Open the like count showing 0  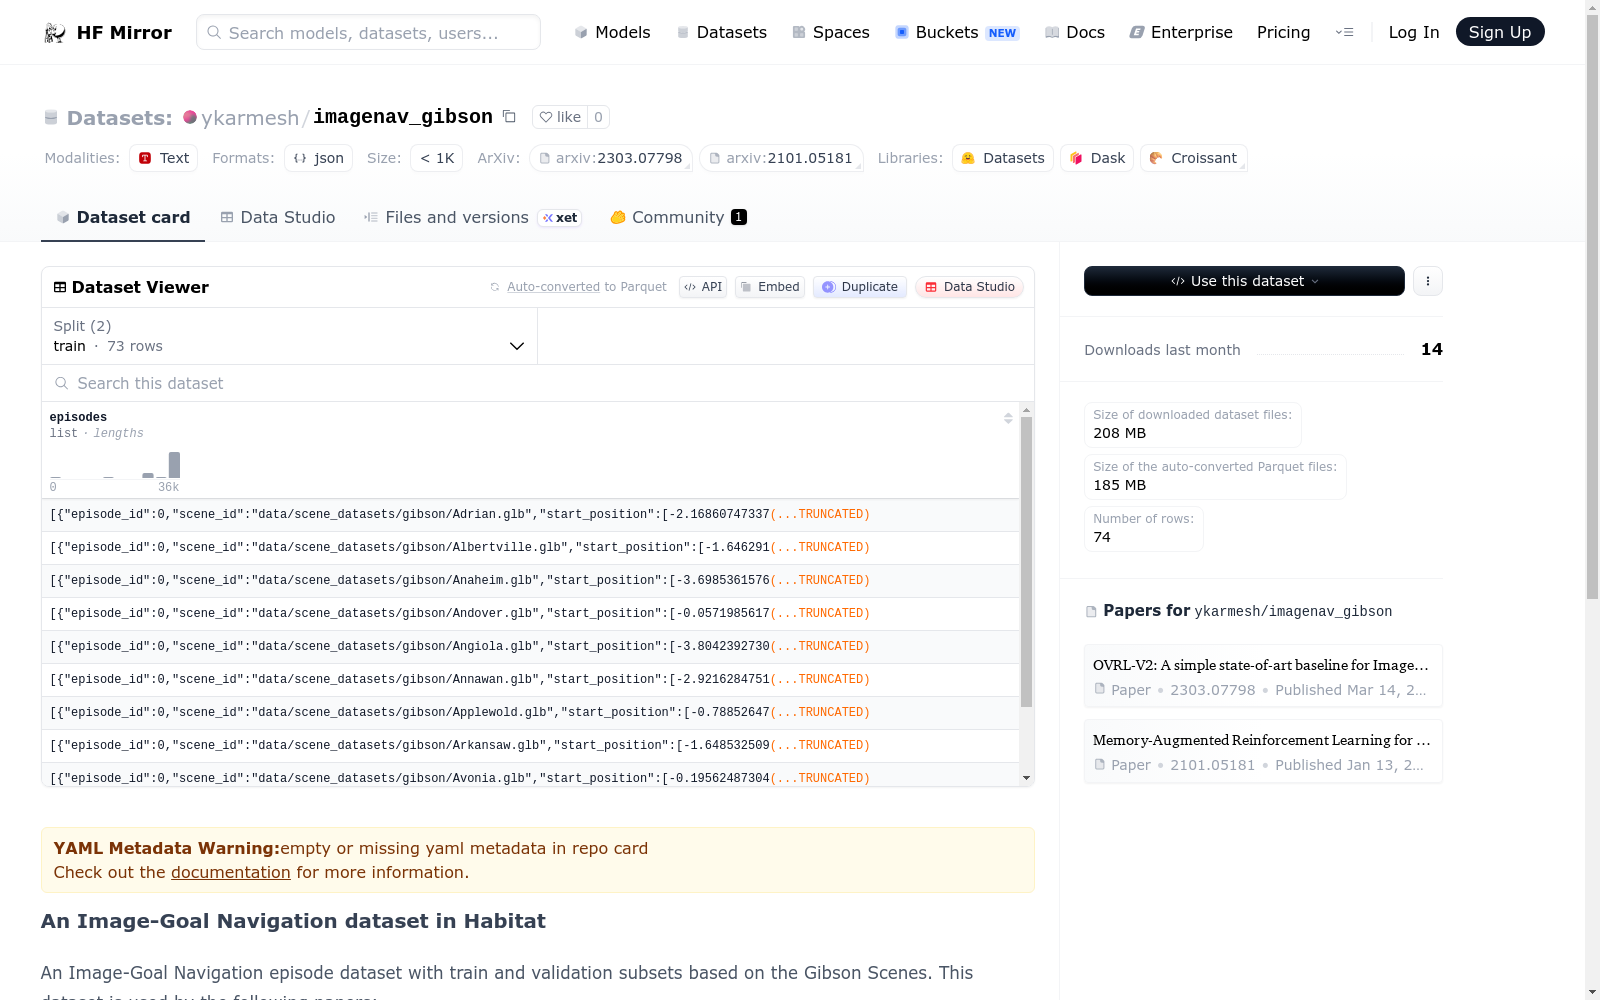pyautogui.click(x=598, y=117)
